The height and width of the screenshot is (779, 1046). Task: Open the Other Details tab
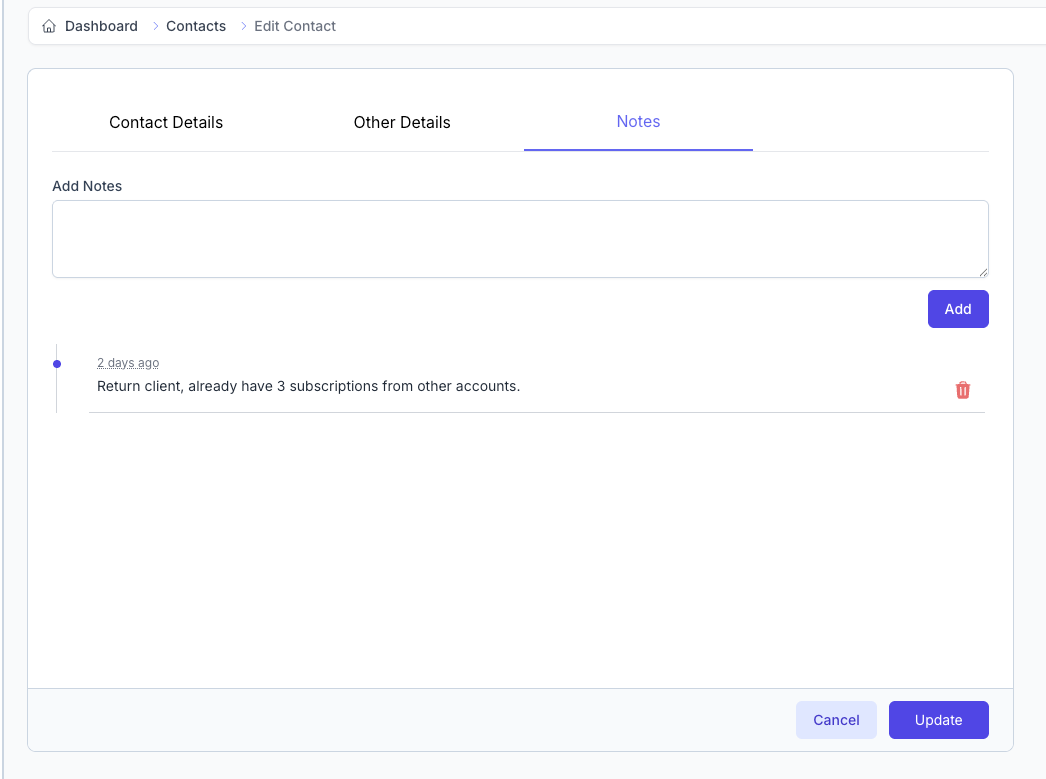[x=402, y=122]
